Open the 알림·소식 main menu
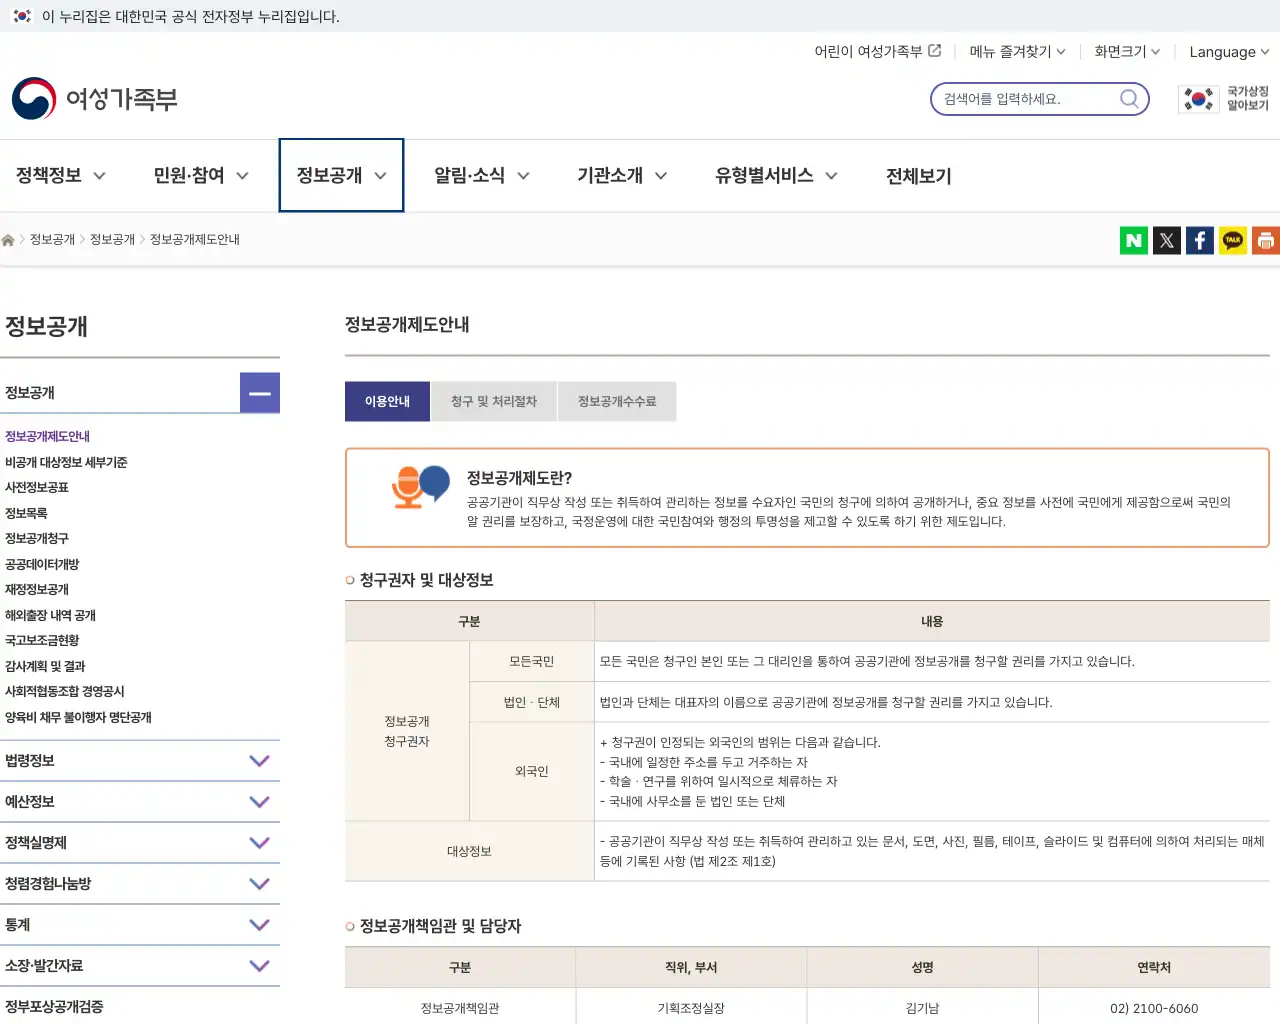Image resolution: width=1280 pixels, height=1024 pixels. tap(482, 175)
